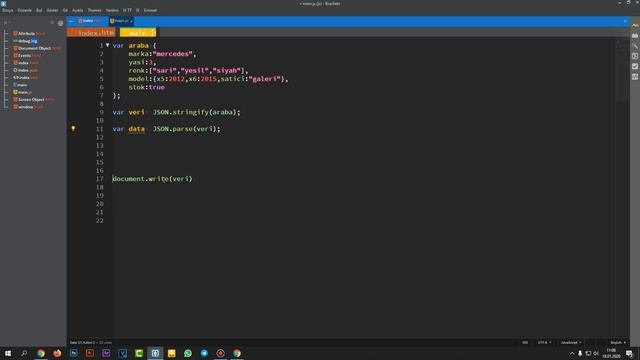The image size is (640, 360).
Task: Open index.html file in sidebar
Action: 26,63
